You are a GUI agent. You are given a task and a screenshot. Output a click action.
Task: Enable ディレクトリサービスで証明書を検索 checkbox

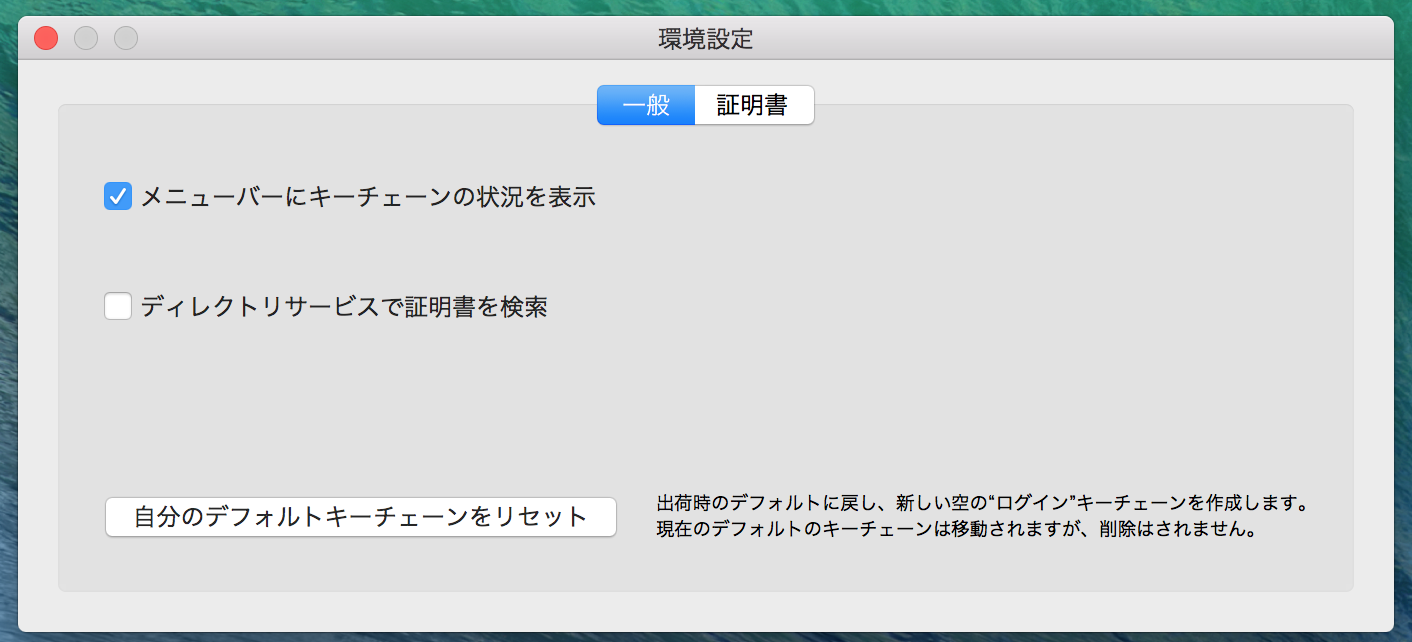118,305
